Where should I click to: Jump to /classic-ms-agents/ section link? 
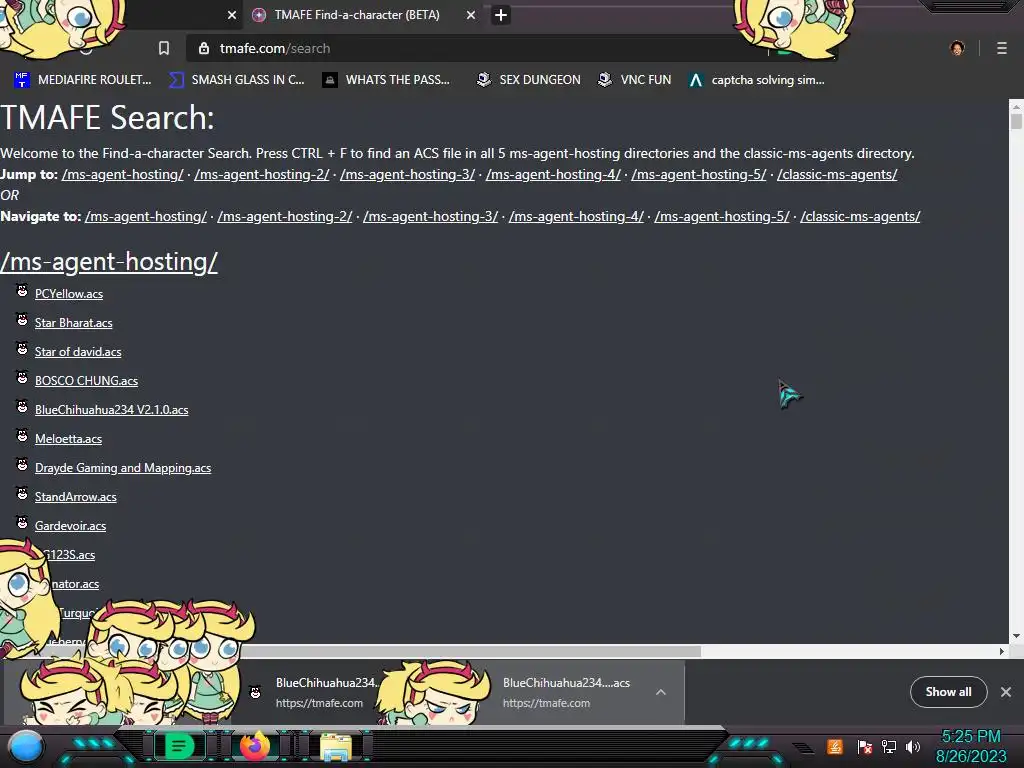click(837, 174)
